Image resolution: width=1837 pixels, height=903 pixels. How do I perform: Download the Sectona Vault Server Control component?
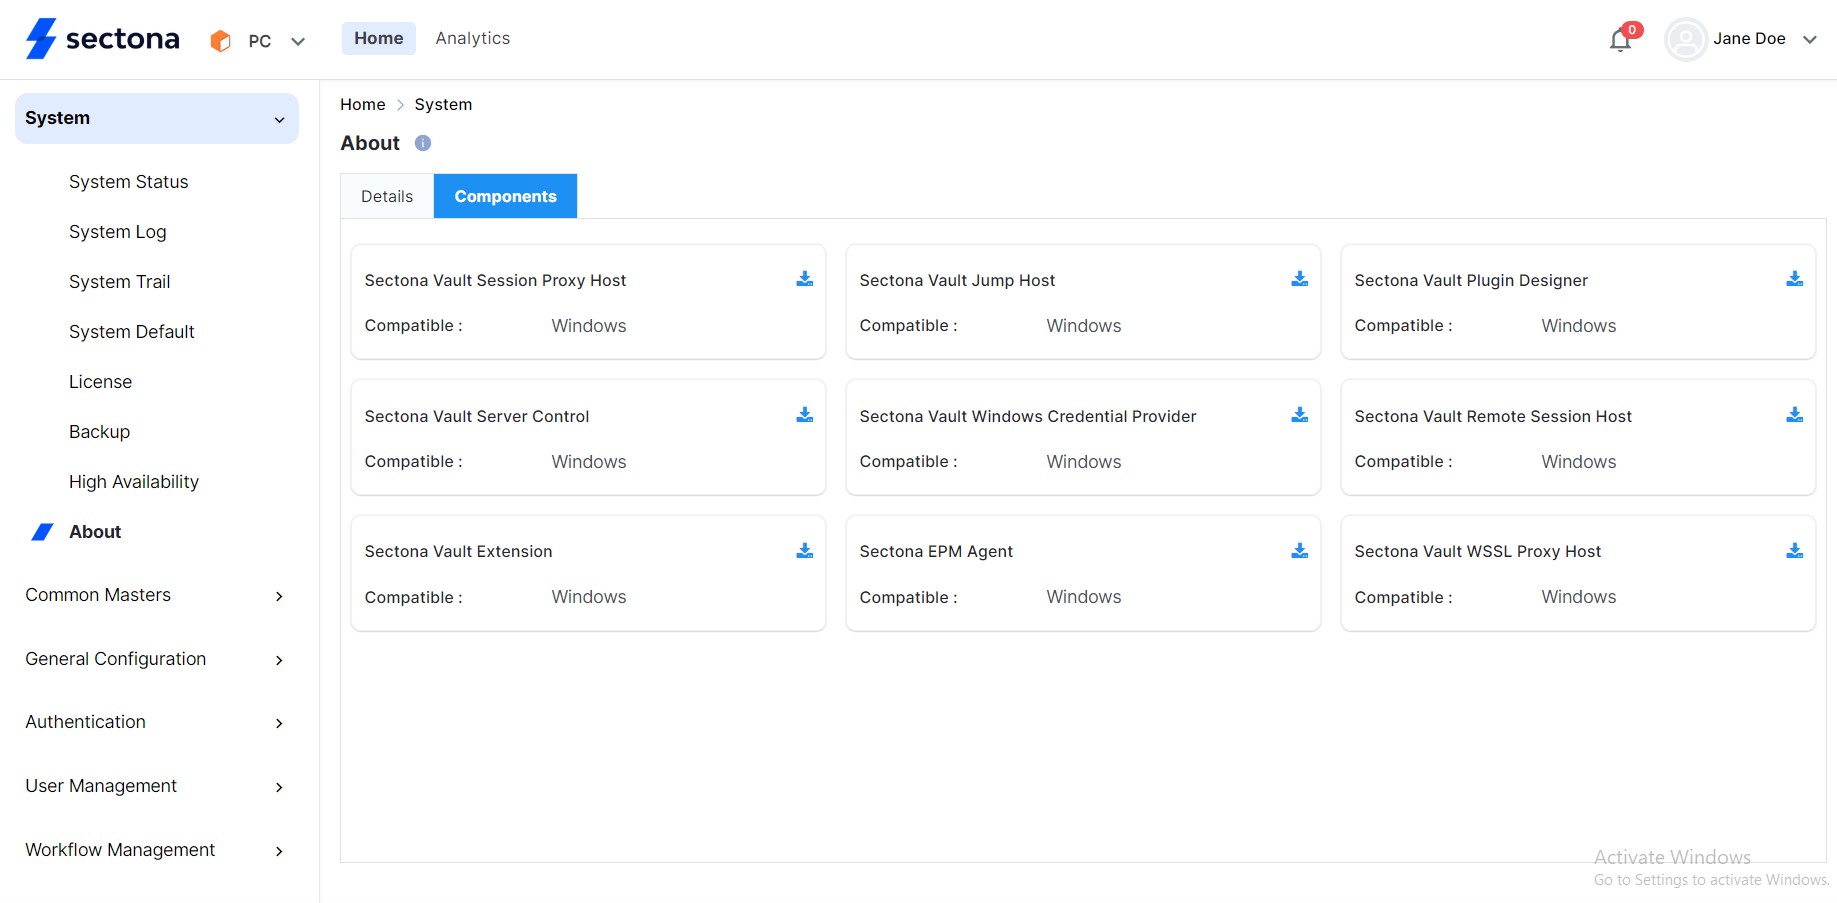coord(805,415)
